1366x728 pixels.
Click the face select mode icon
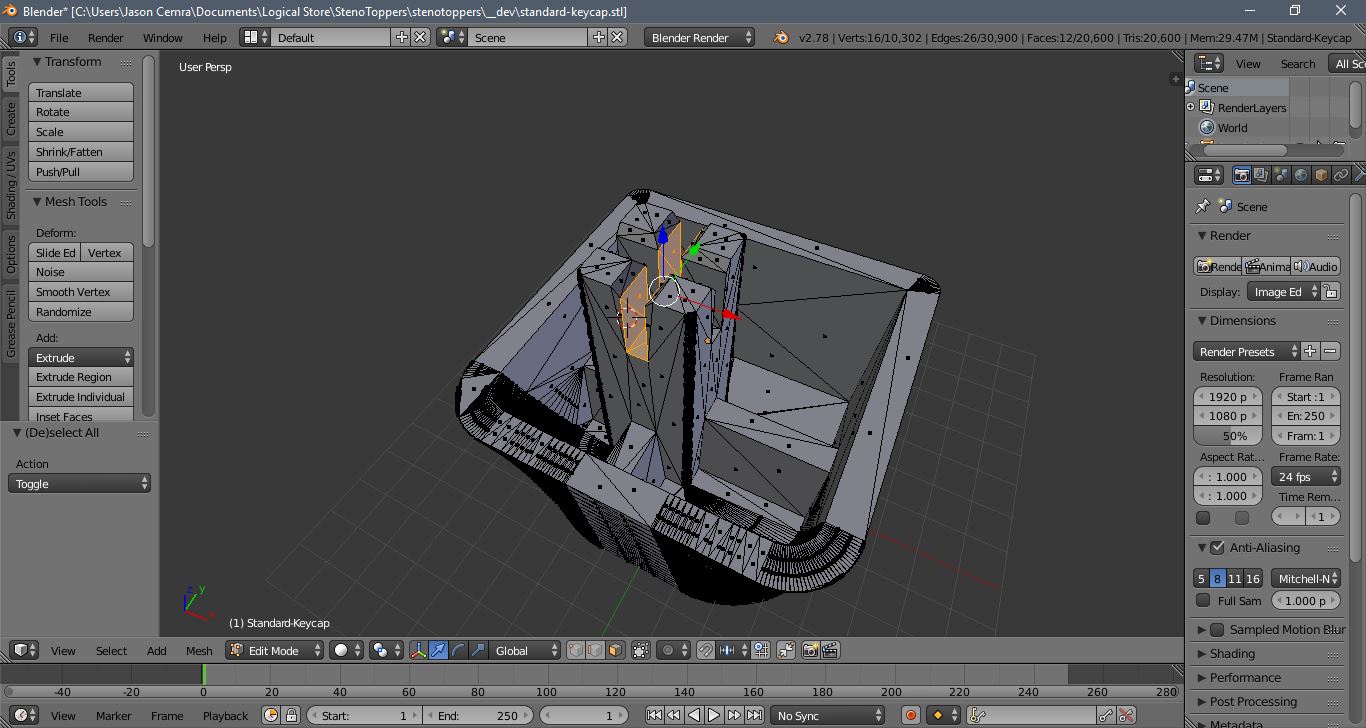tap(615, 650)
